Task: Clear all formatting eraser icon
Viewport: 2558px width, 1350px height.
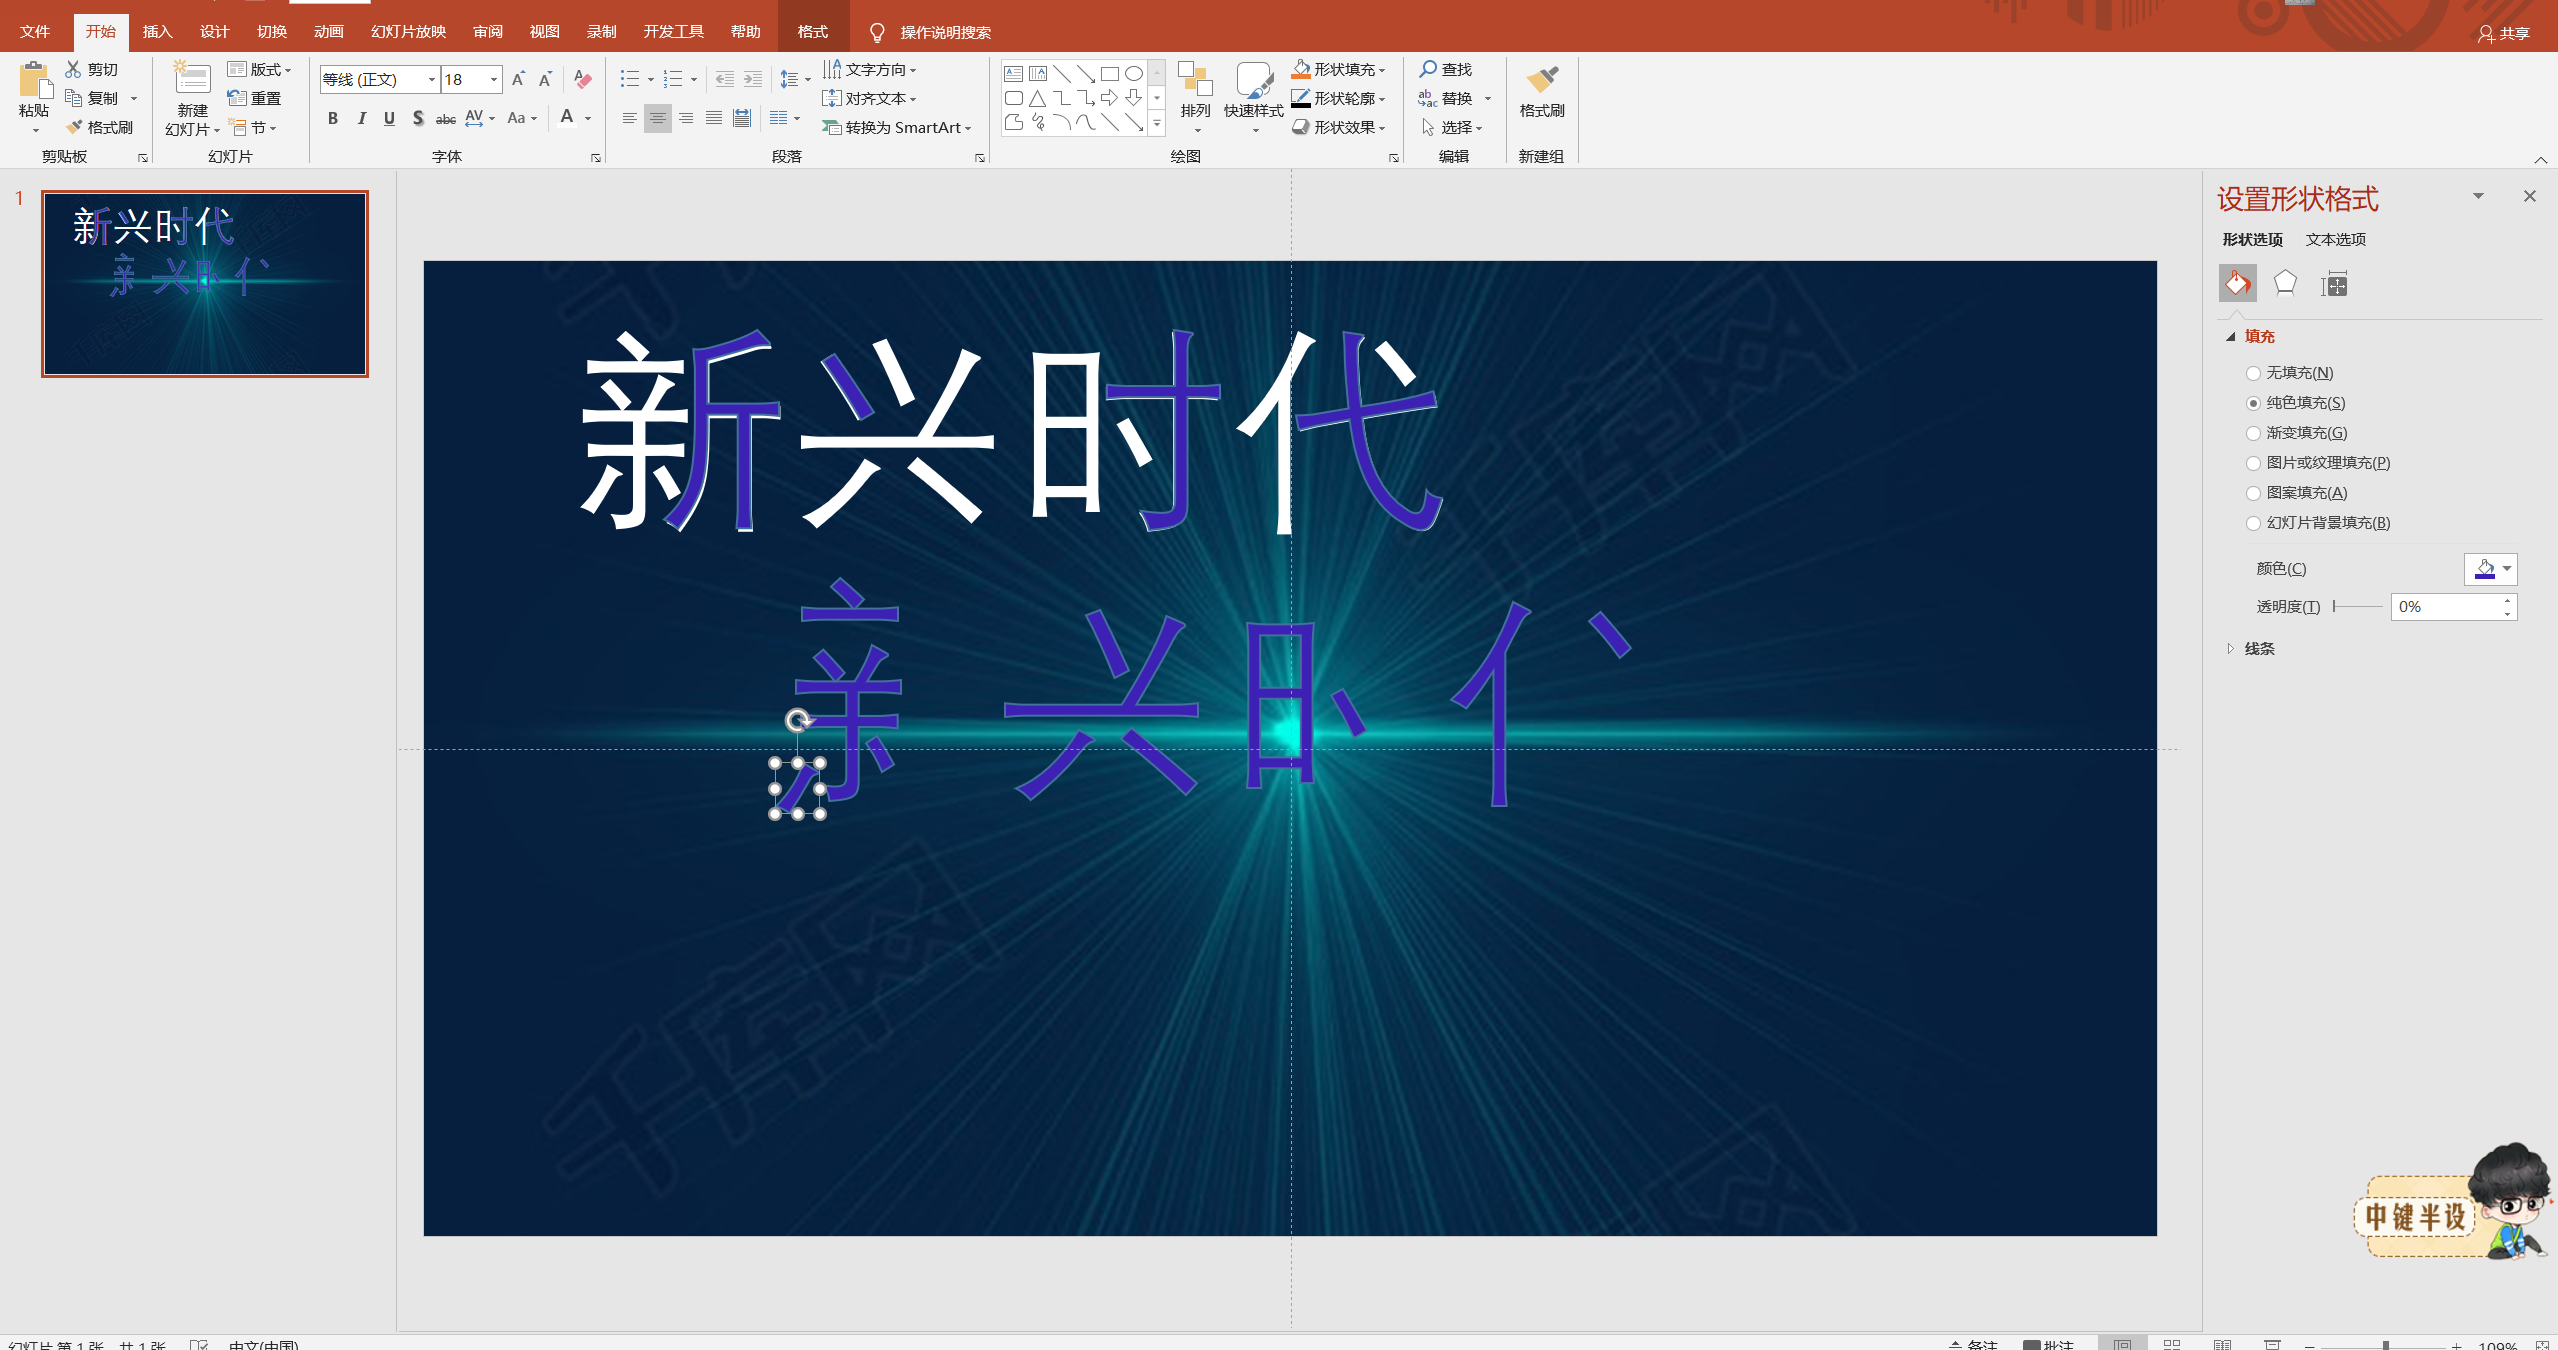Action: 583,79
